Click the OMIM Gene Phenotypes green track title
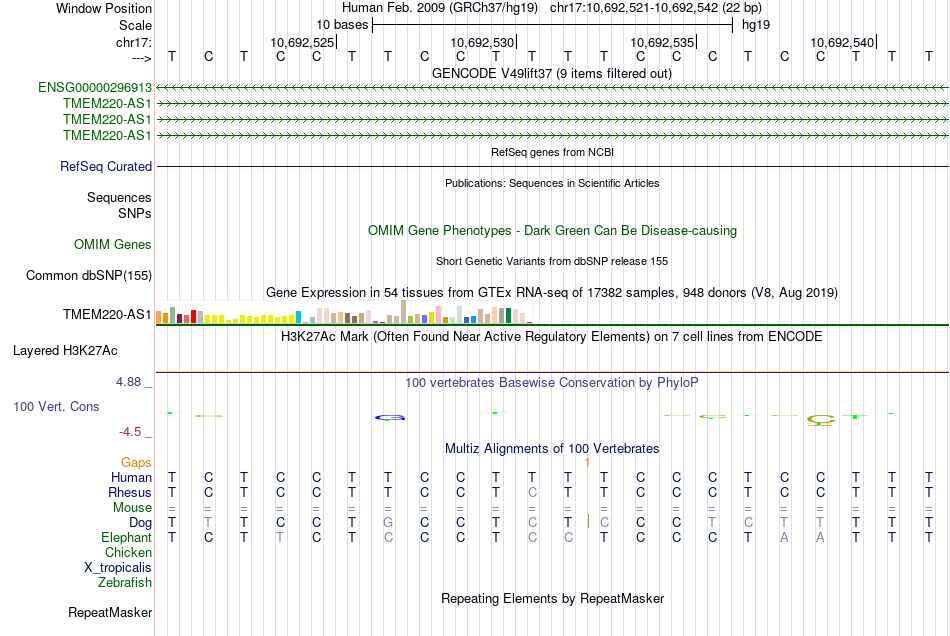Viewport: 950px width, 636px height. coord(553,231)
